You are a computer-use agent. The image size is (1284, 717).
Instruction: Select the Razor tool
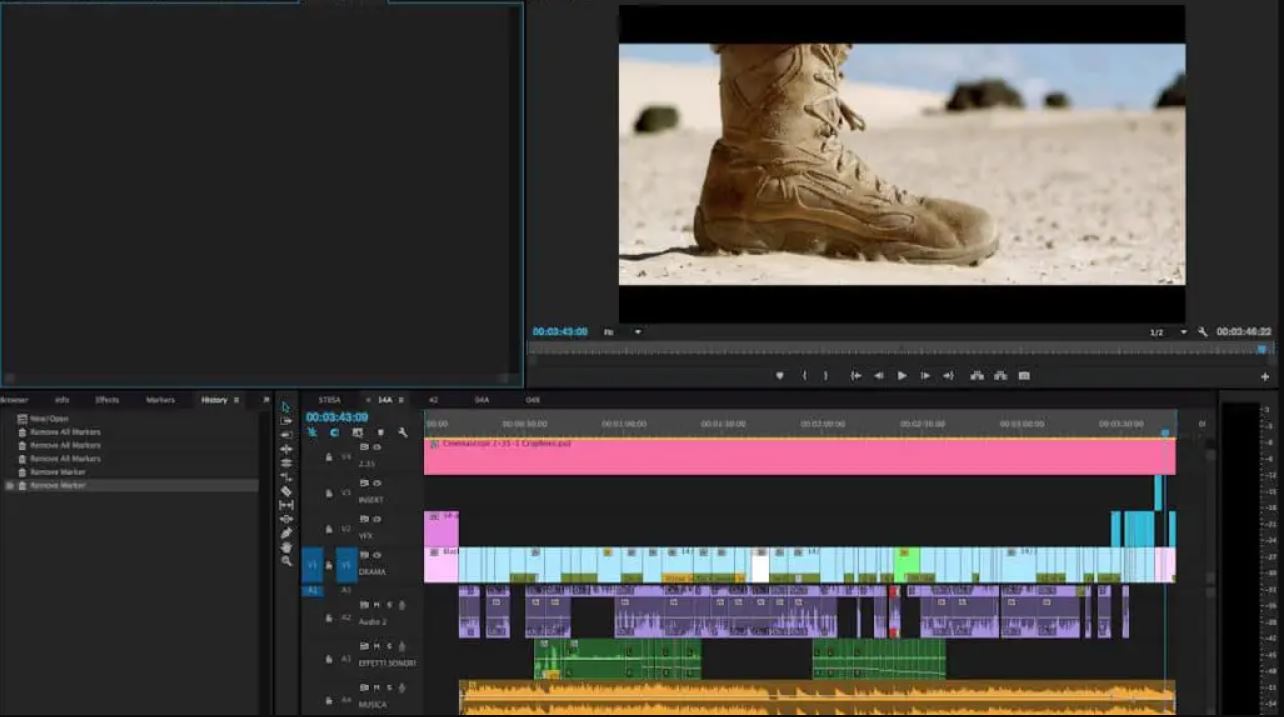pos(286,491)
